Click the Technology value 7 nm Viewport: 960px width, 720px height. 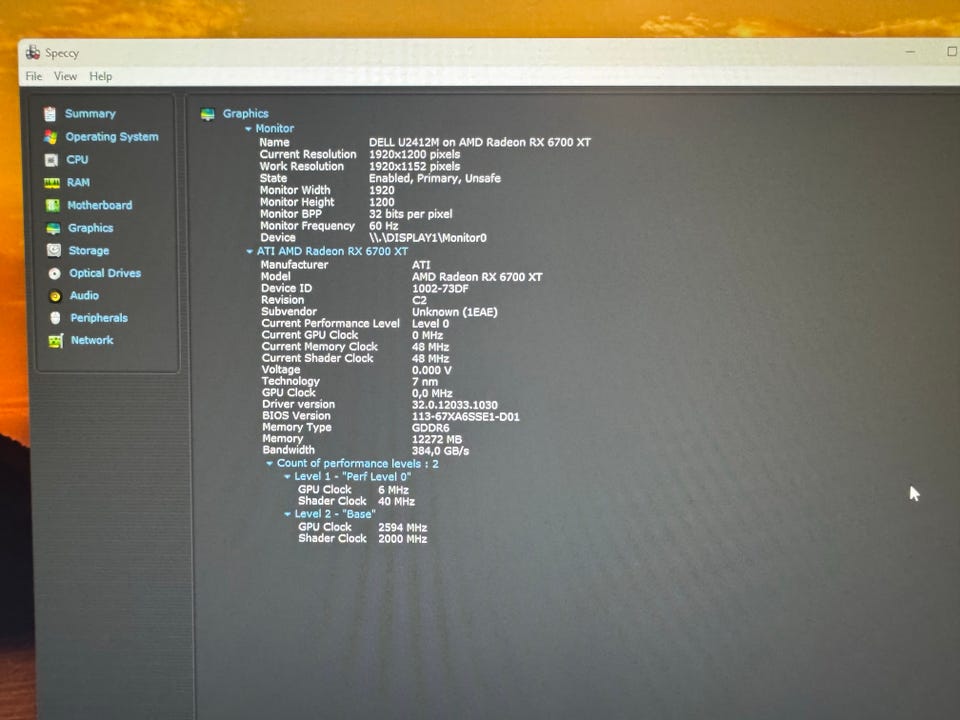point(425,382)
